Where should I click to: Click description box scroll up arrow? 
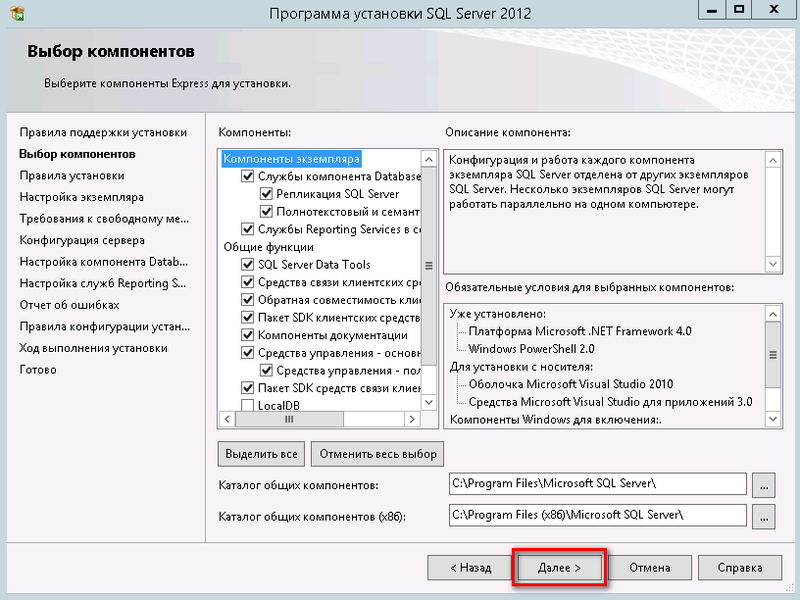click(773, 160)
